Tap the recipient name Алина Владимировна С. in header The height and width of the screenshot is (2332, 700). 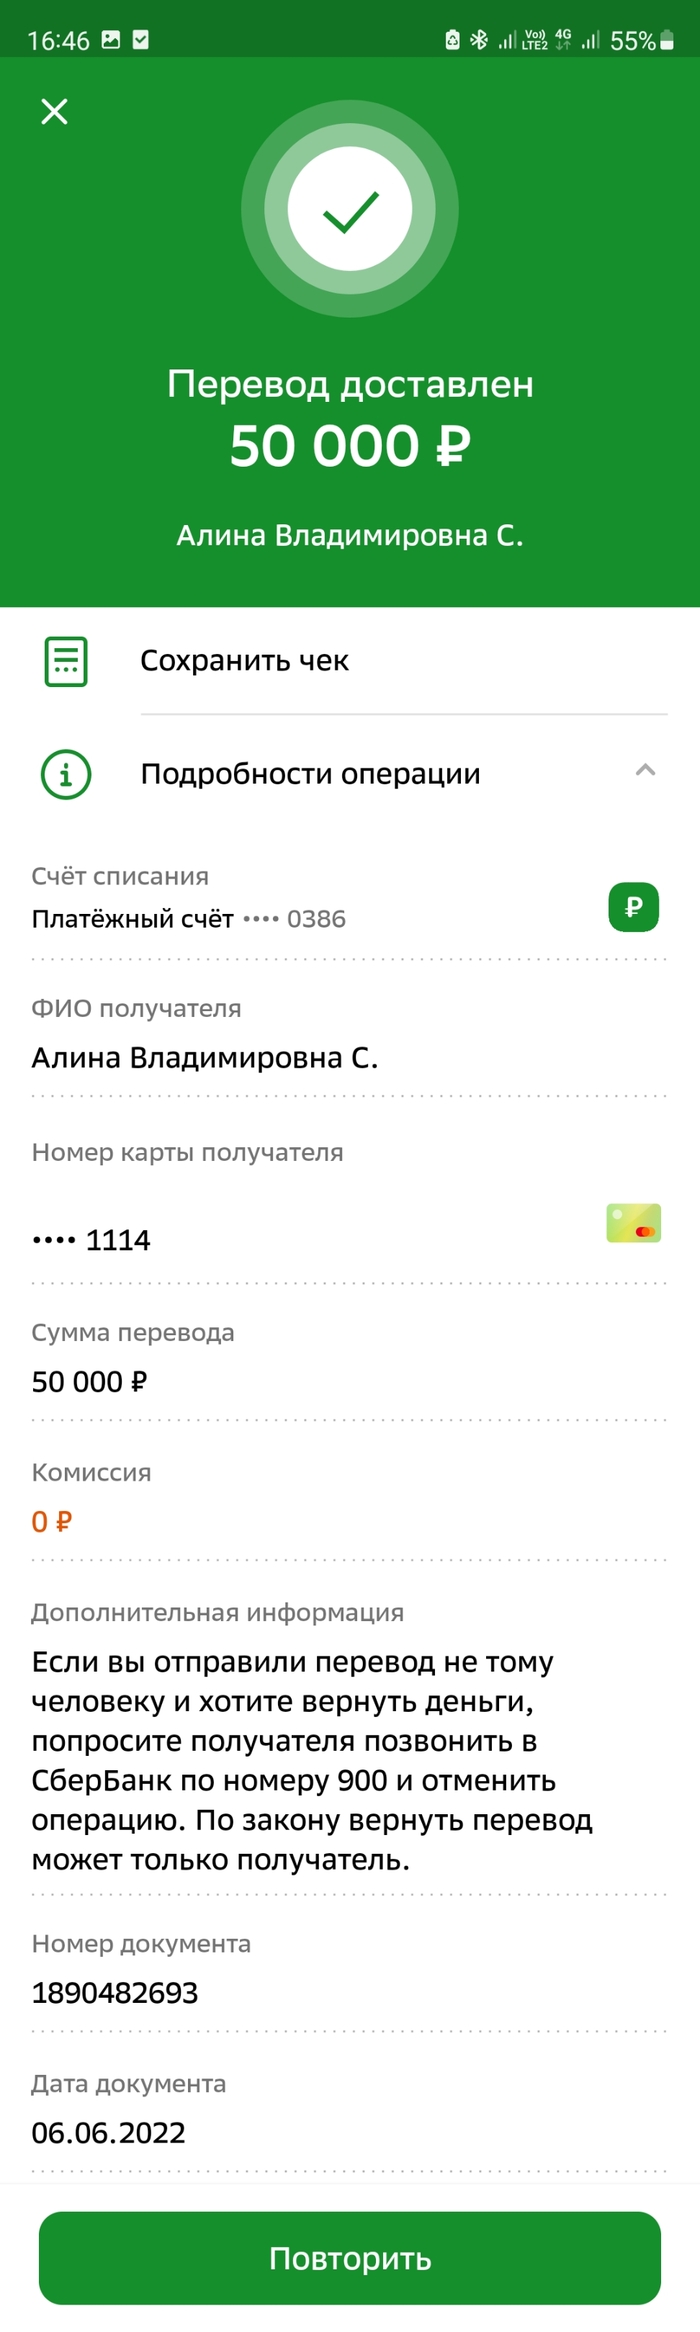tap(350, 536)
